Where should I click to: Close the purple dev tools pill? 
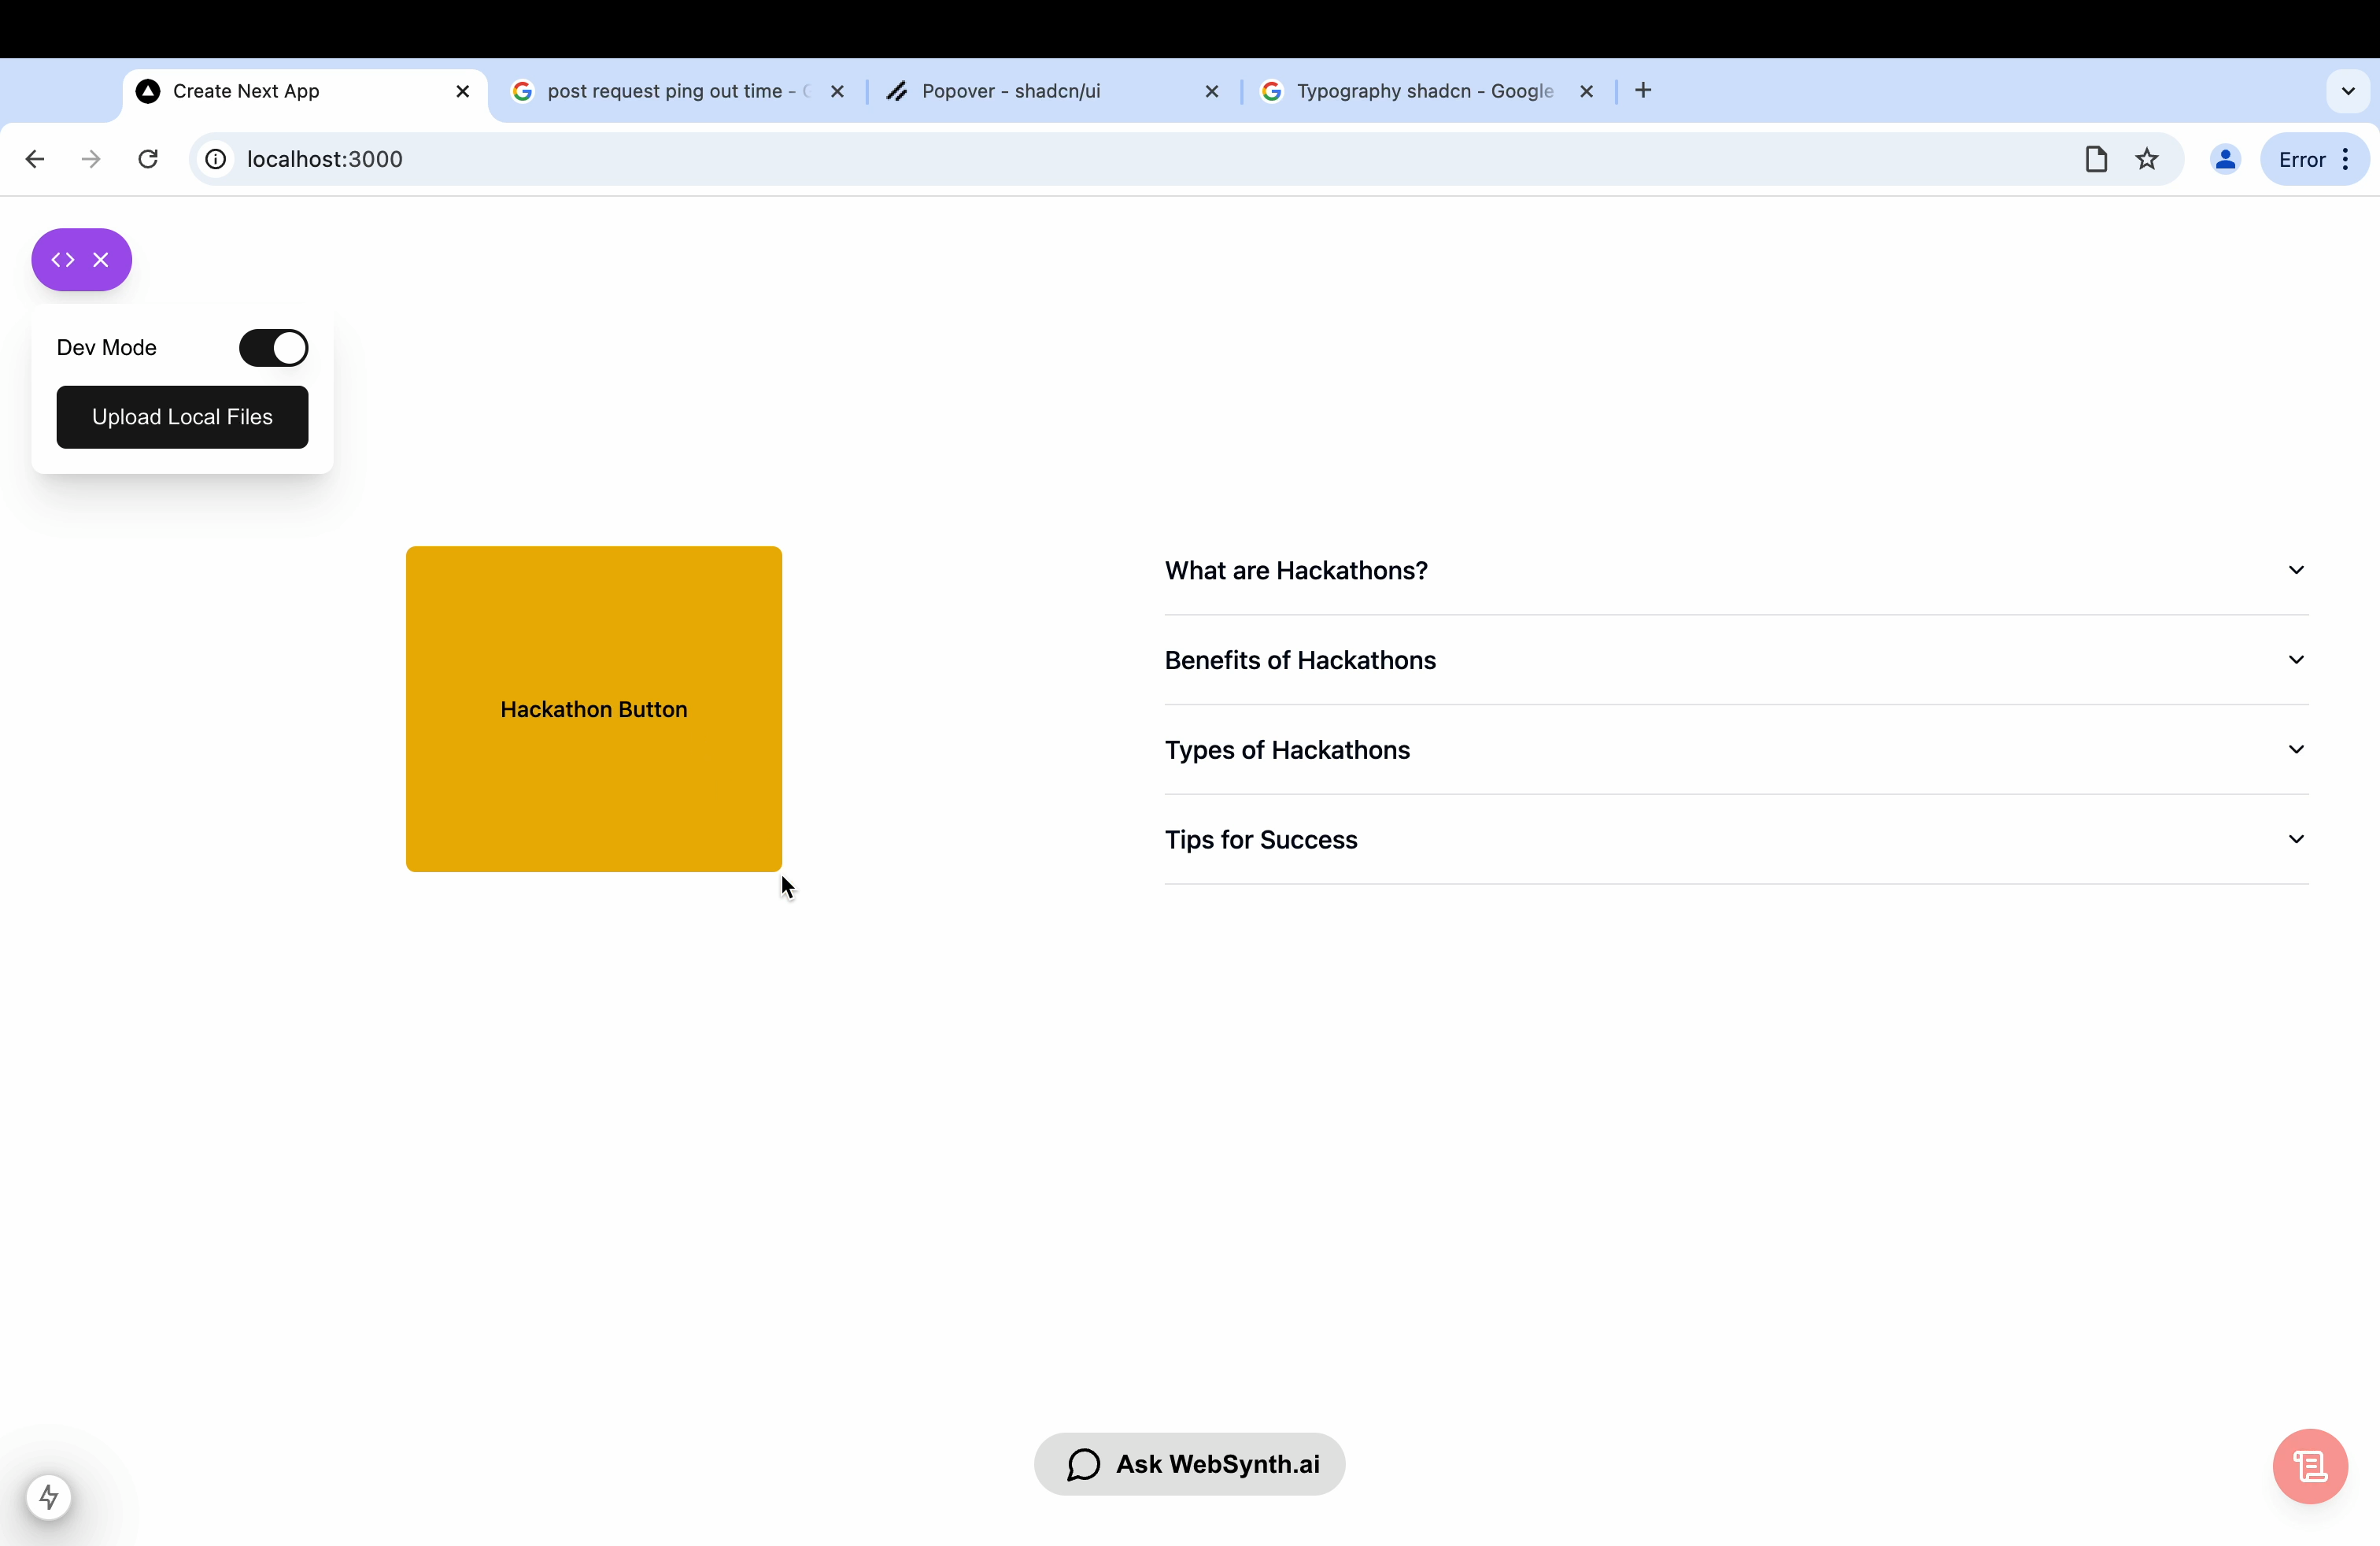pyautogui.click(x=101, y=260)
